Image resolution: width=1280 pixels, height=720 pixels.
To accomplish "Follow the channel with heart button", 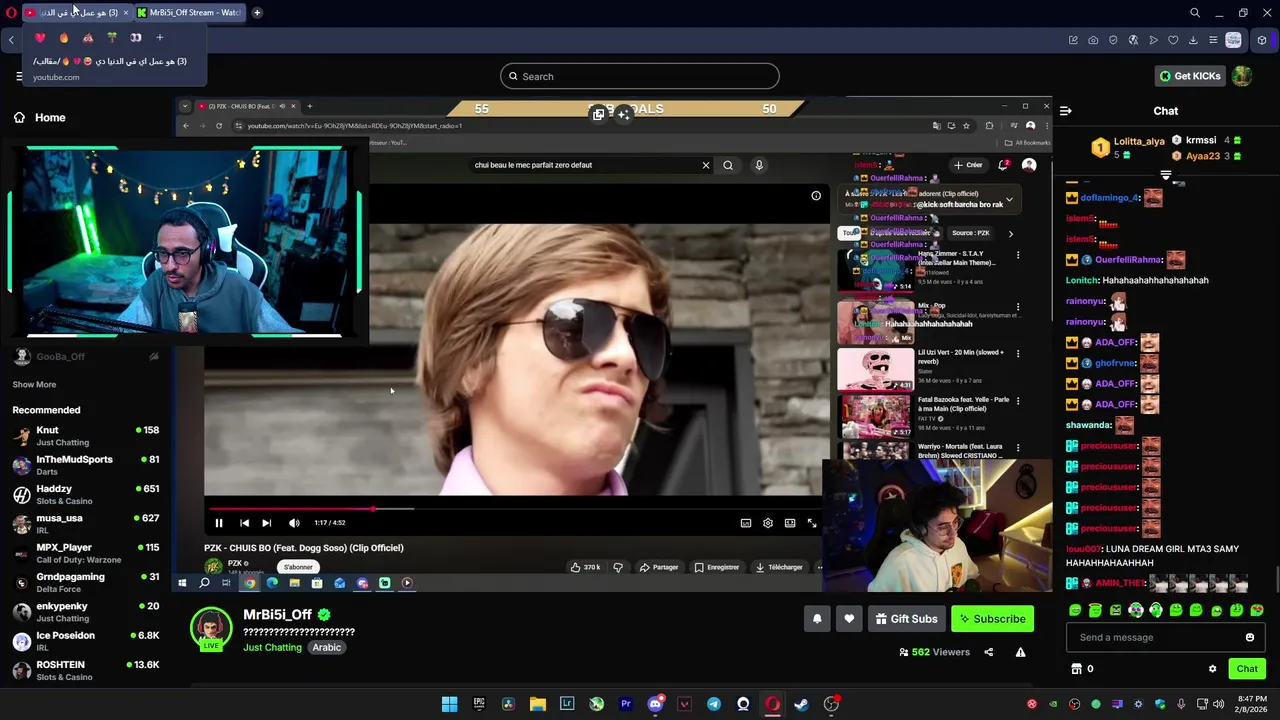I will (x=849, y=619).
